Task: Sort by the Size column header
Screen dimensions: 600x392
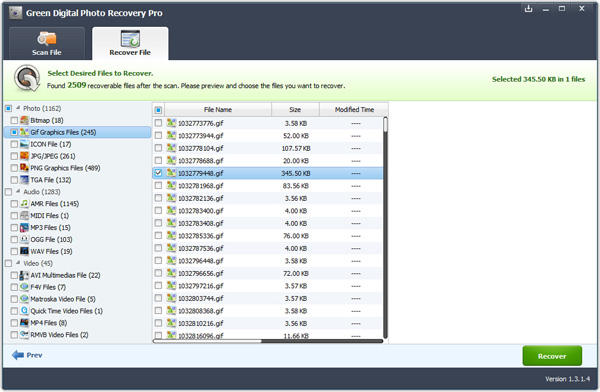Action: pos(295,109)
